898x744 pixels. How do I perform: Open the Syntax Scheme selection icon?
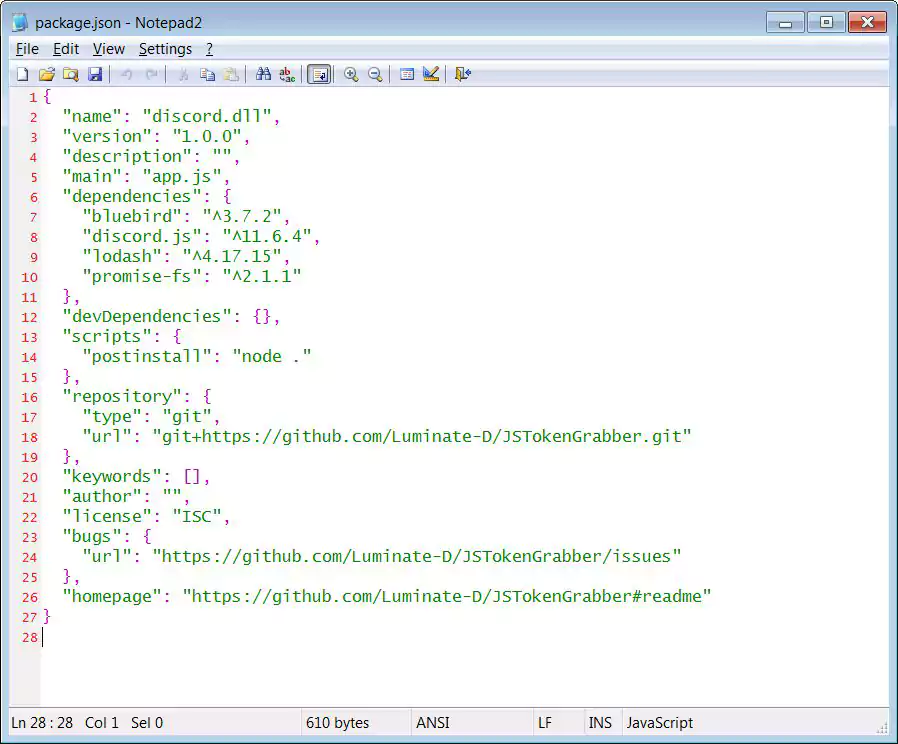pyautogui.click(x=407, y=74)
